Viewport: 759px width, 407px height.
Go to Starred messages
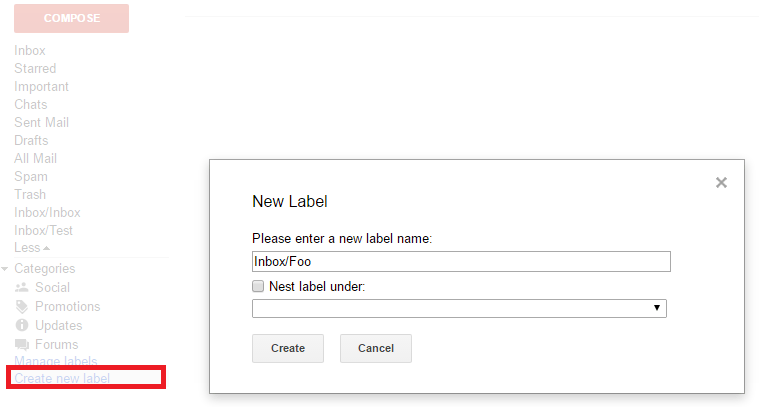[35, 69]
